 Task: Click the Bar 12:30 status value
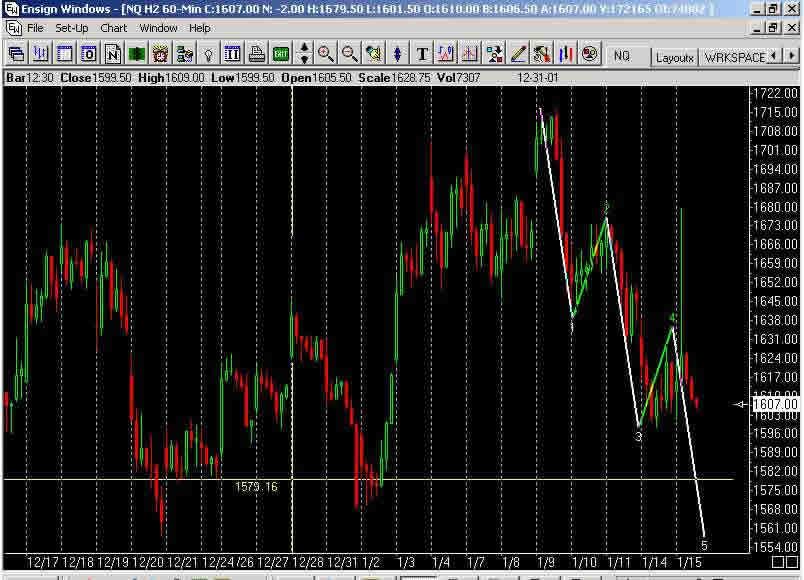tap(29, 78)
